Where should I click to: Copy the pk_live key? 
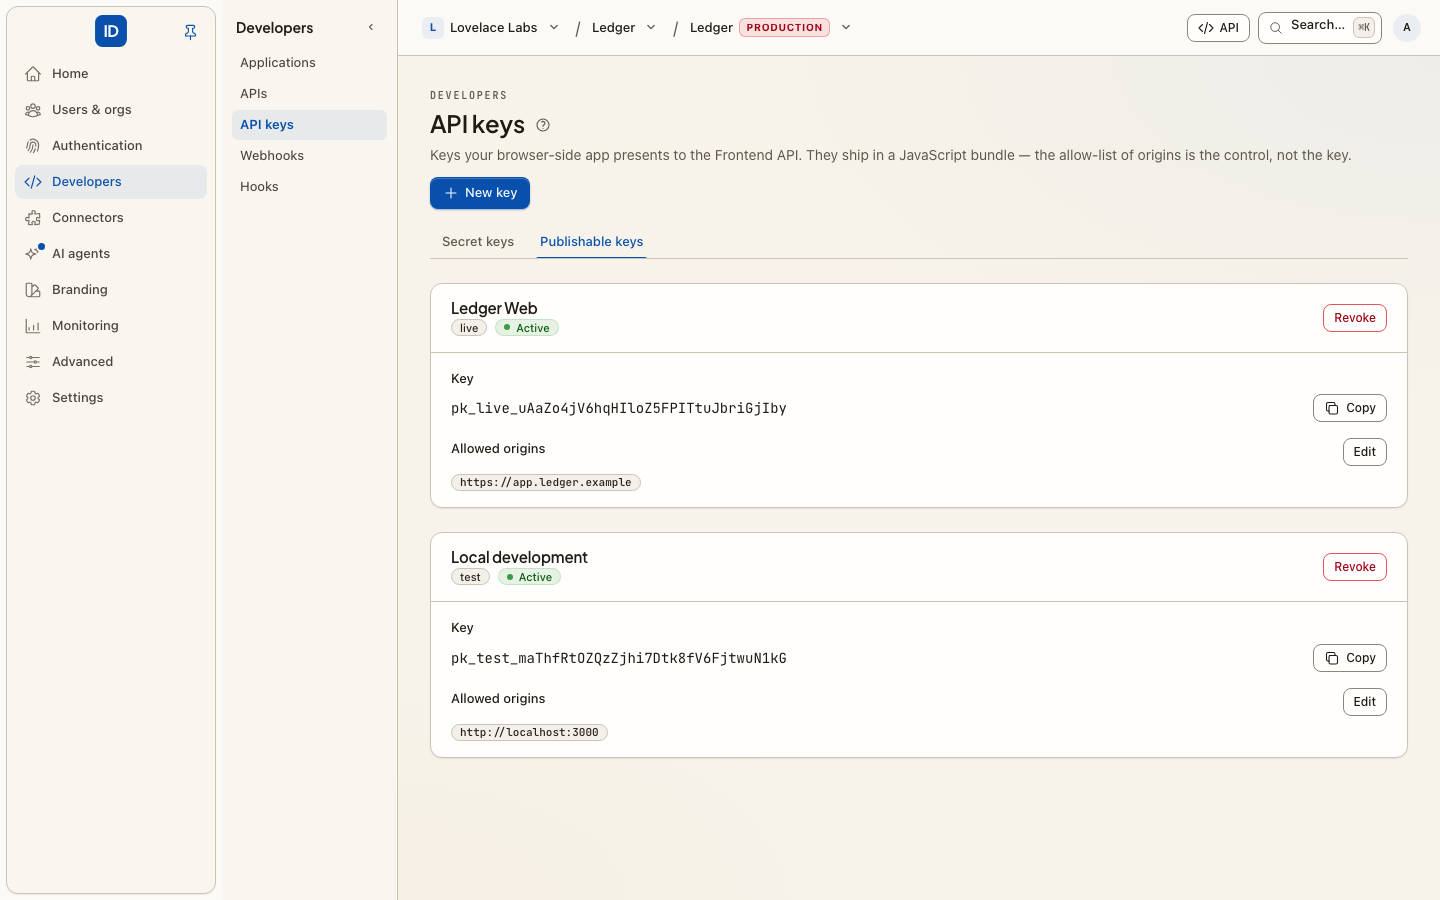coord(1349,408)
